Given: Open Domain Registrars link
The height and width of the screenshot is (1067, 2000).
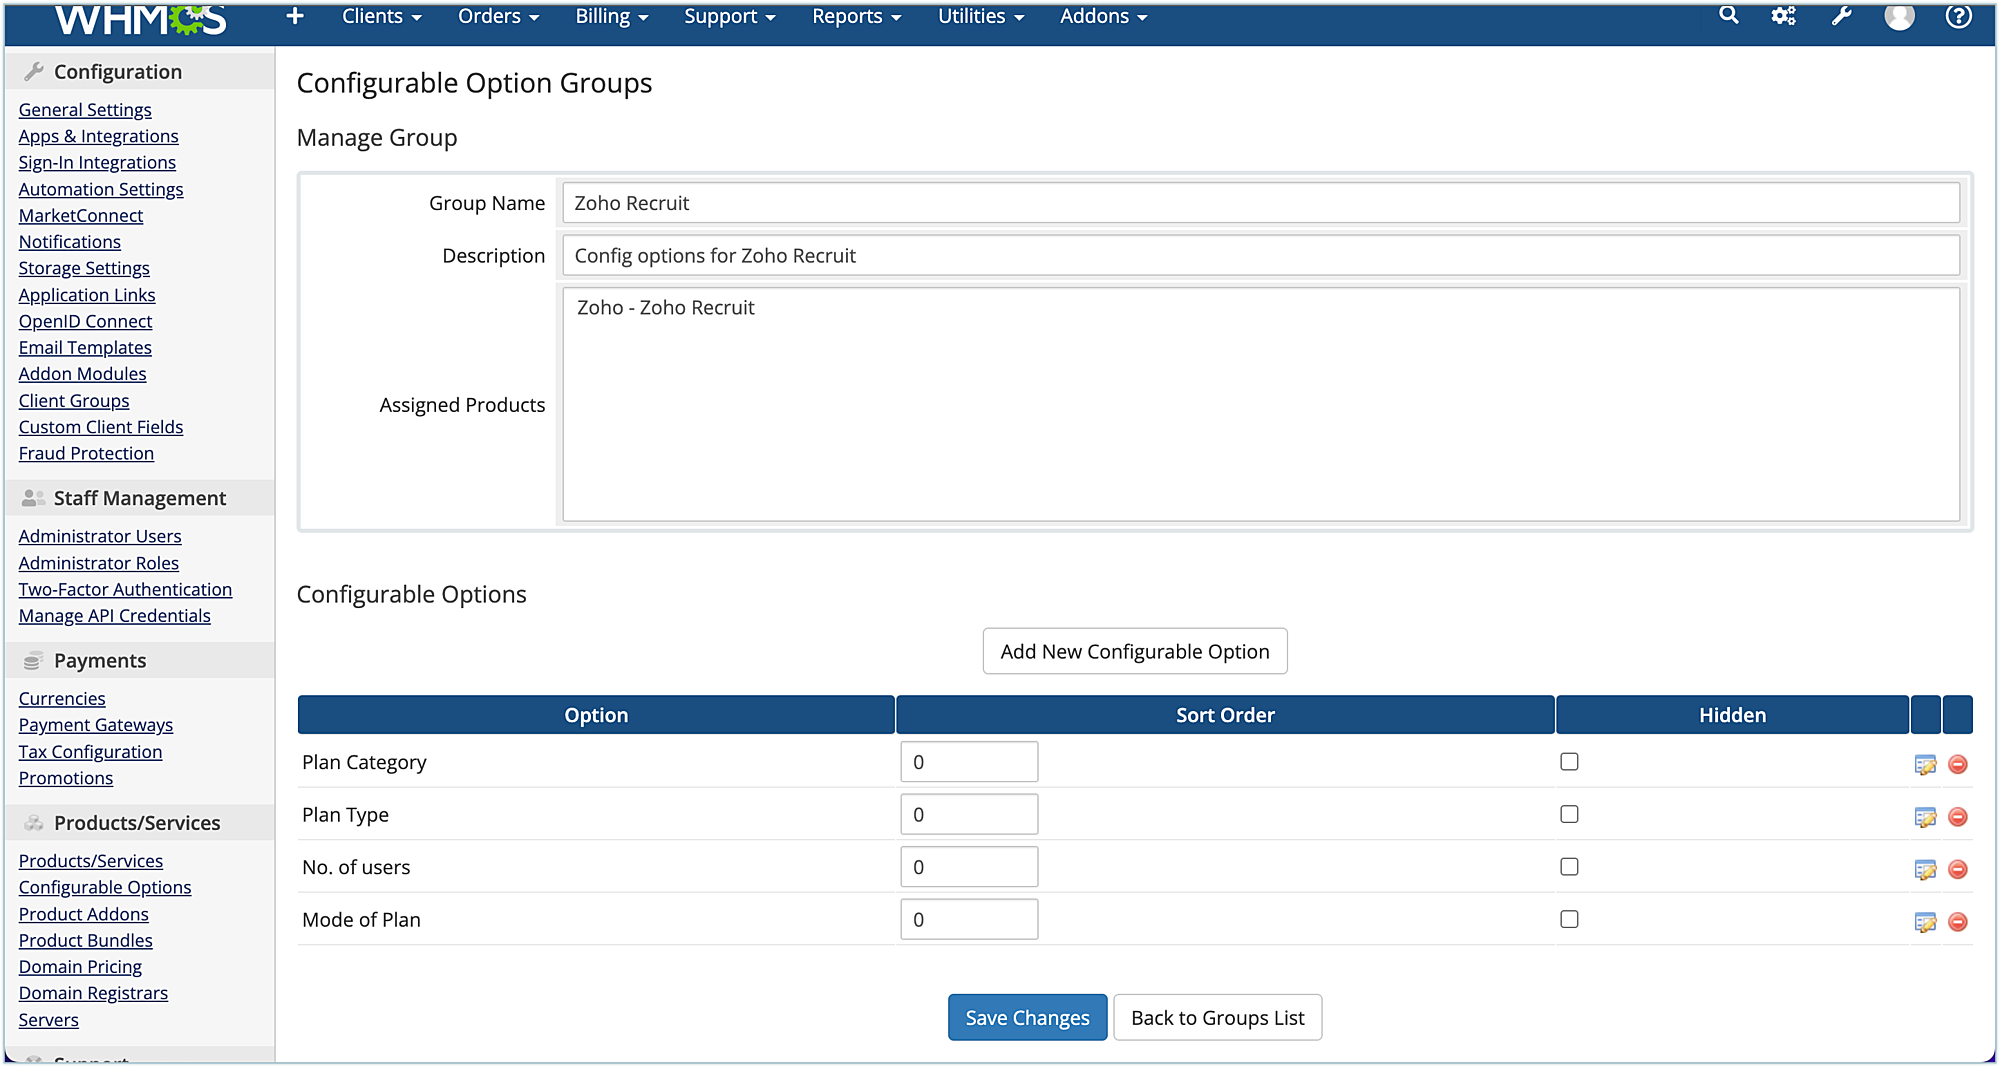Looking at the screenshot, I should tap(93, 993).
